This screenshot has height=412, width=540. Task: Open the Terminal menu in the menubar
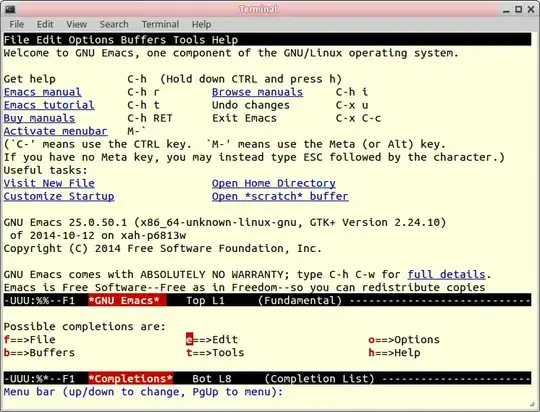click(x=160, y=24)
